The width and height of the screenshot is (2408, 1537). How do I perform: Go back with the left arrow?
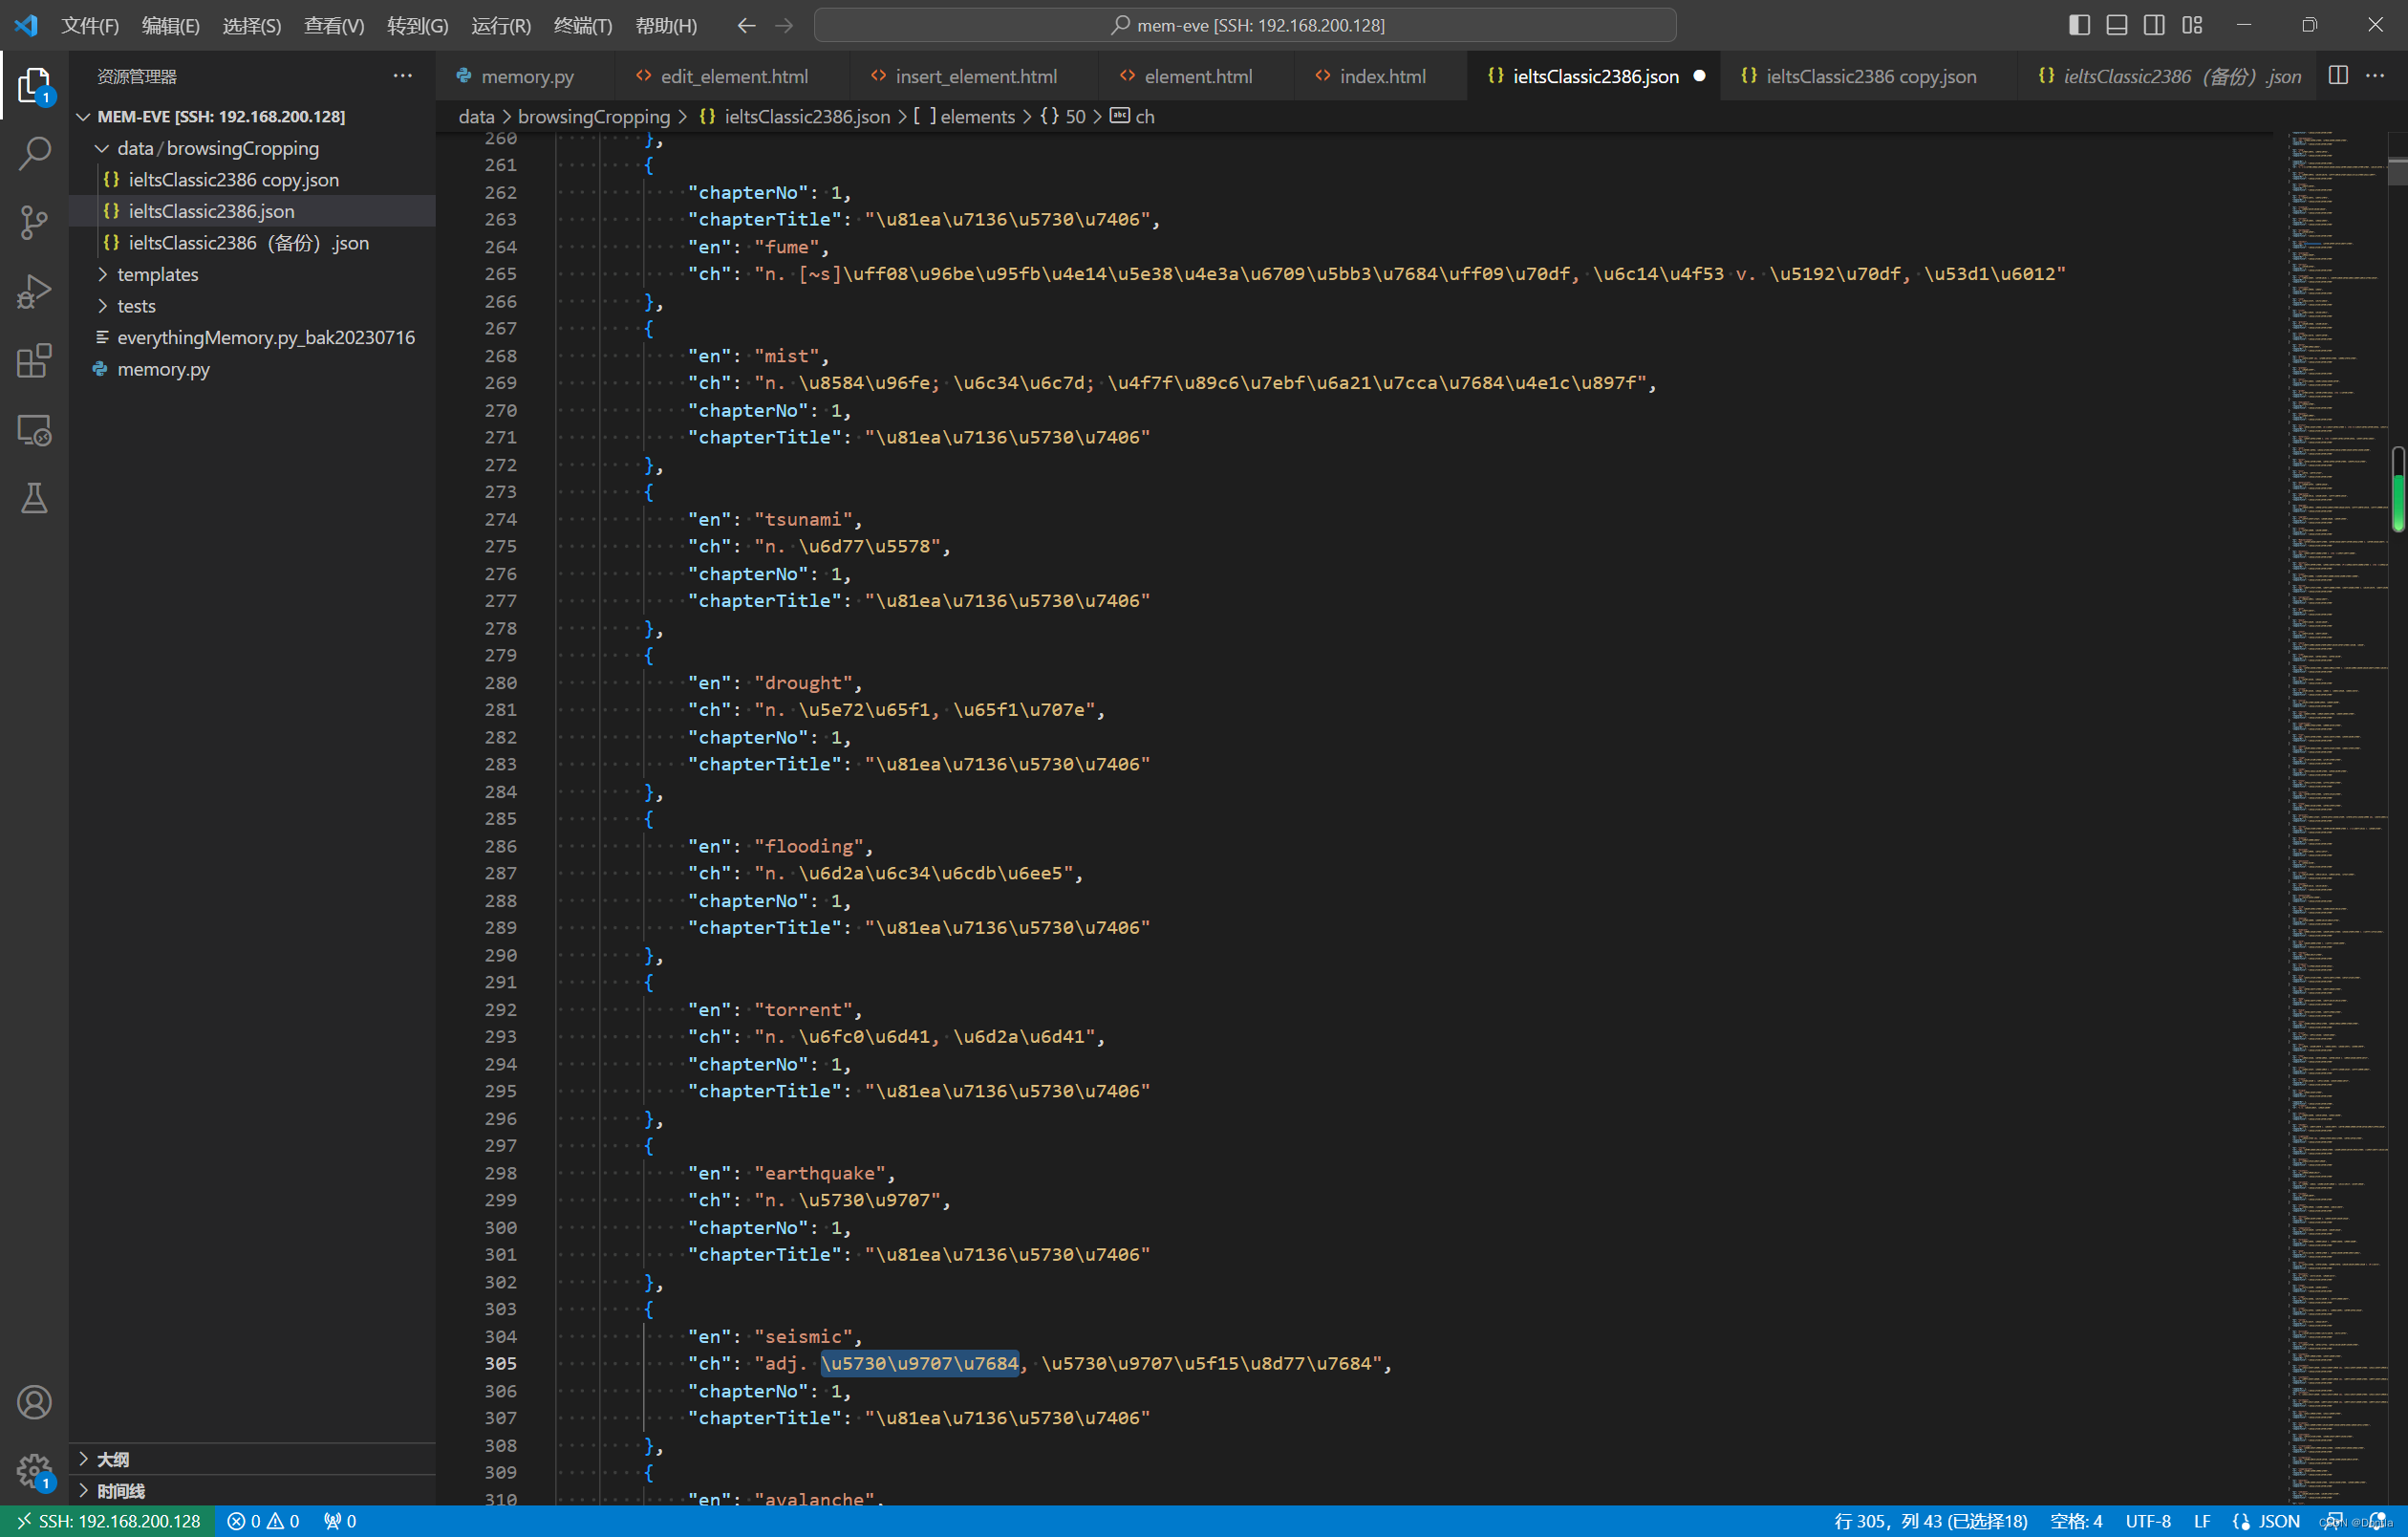tap(746, 25)
